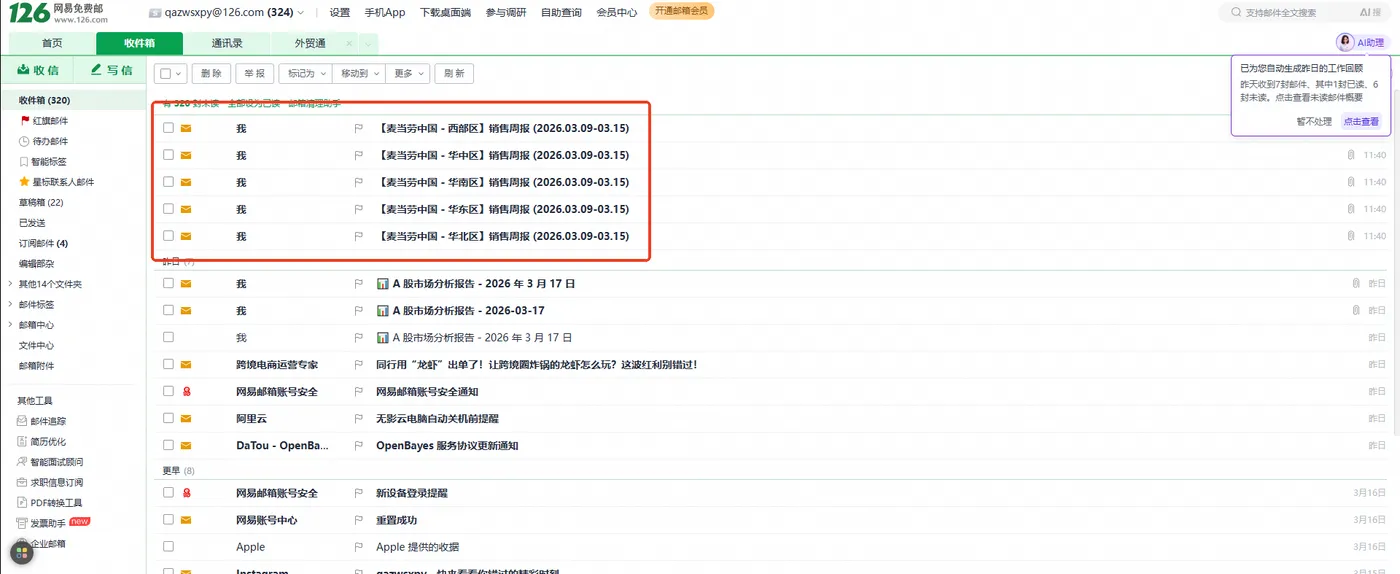
Task: Check the 跨境电商运营专家 email checkbox
Action: tap(169, 365)
